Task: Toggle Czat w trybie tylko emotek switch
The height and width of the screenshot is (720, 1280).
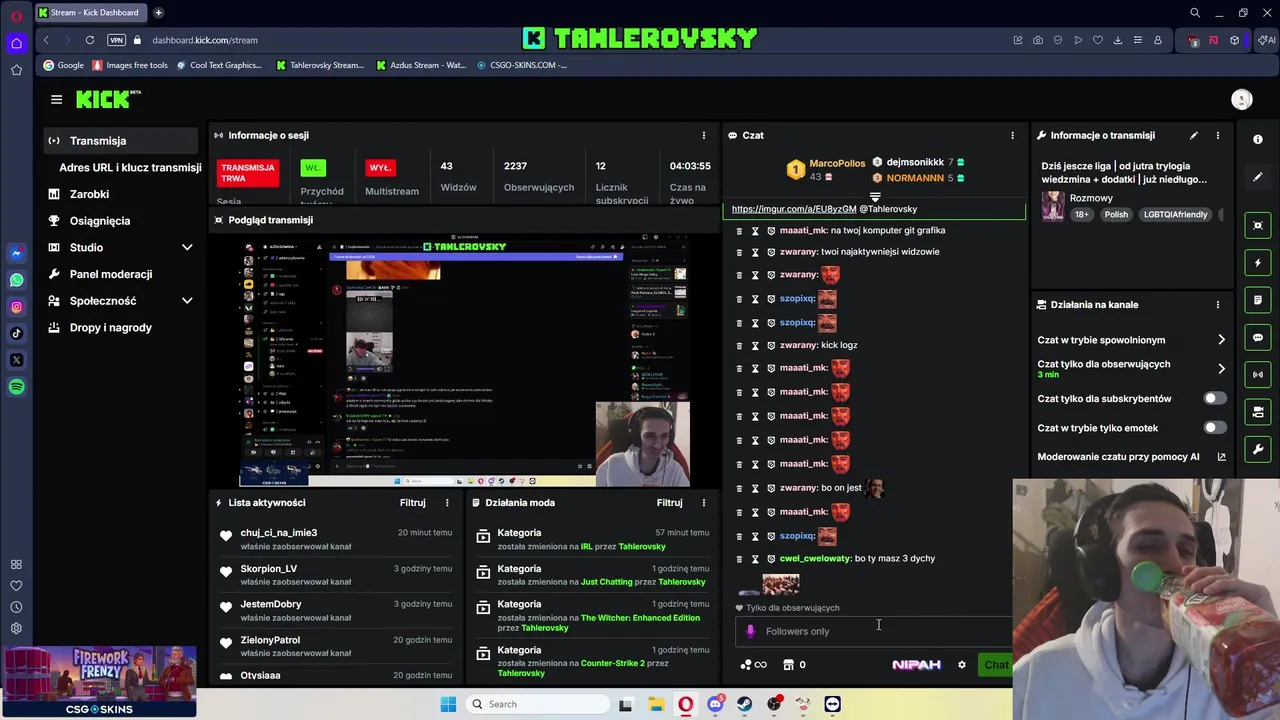Action: (x=1215, y=427)
